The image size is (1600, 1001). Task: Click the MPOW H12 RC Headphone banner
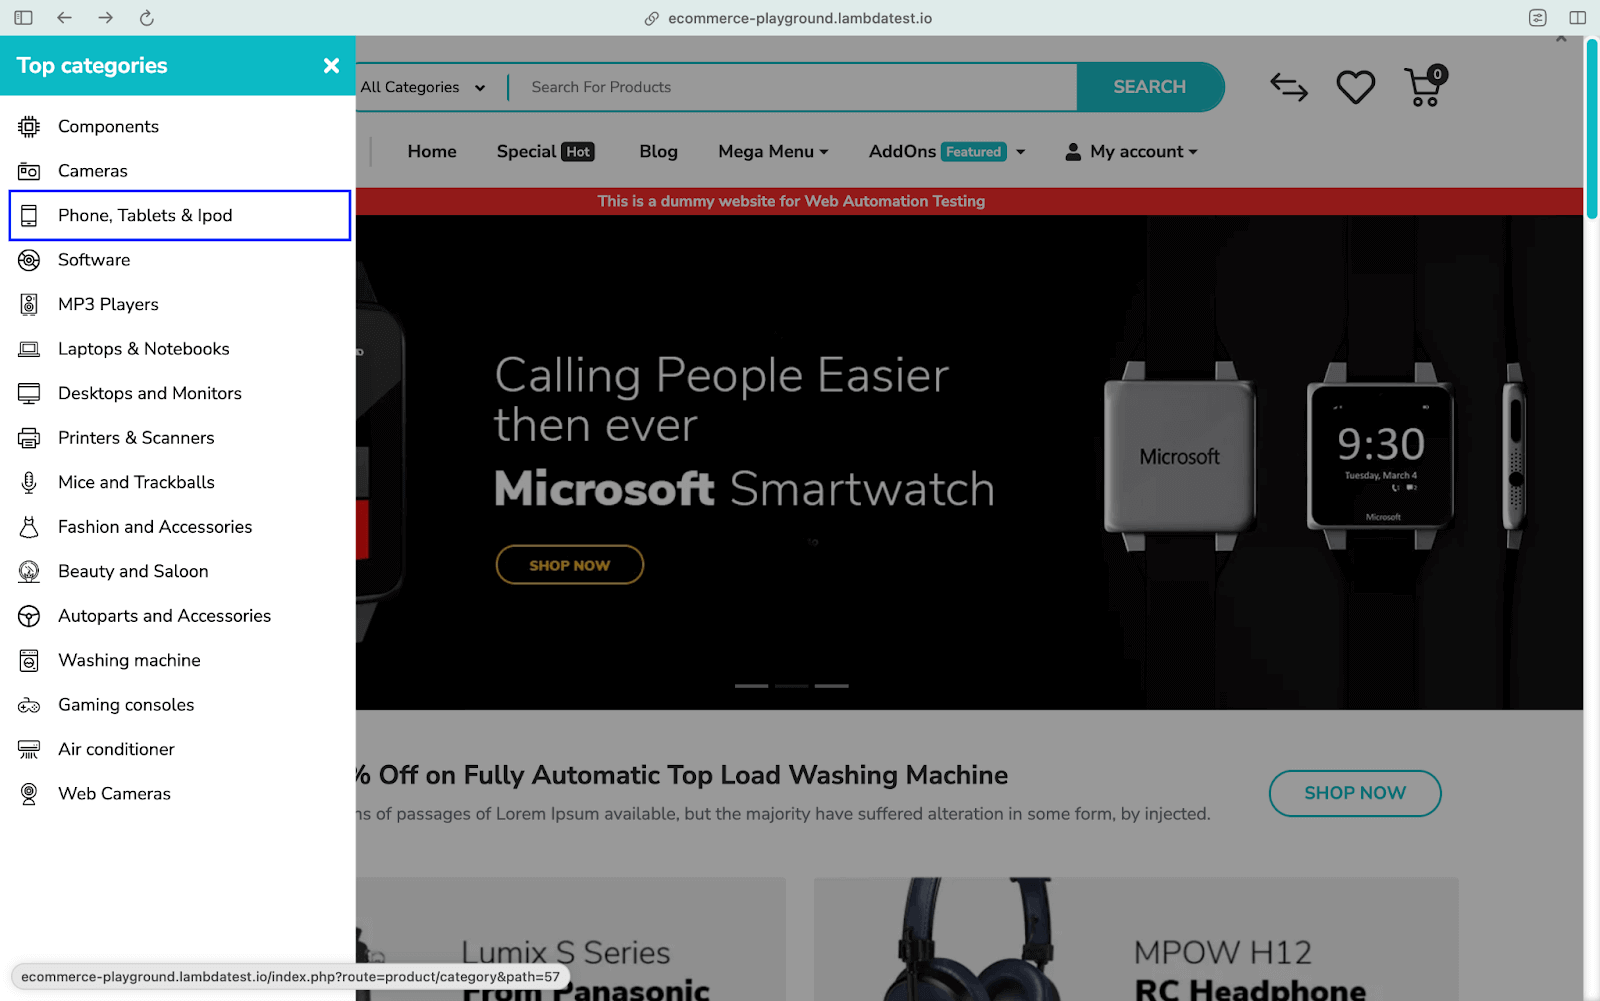[1136, 939]
